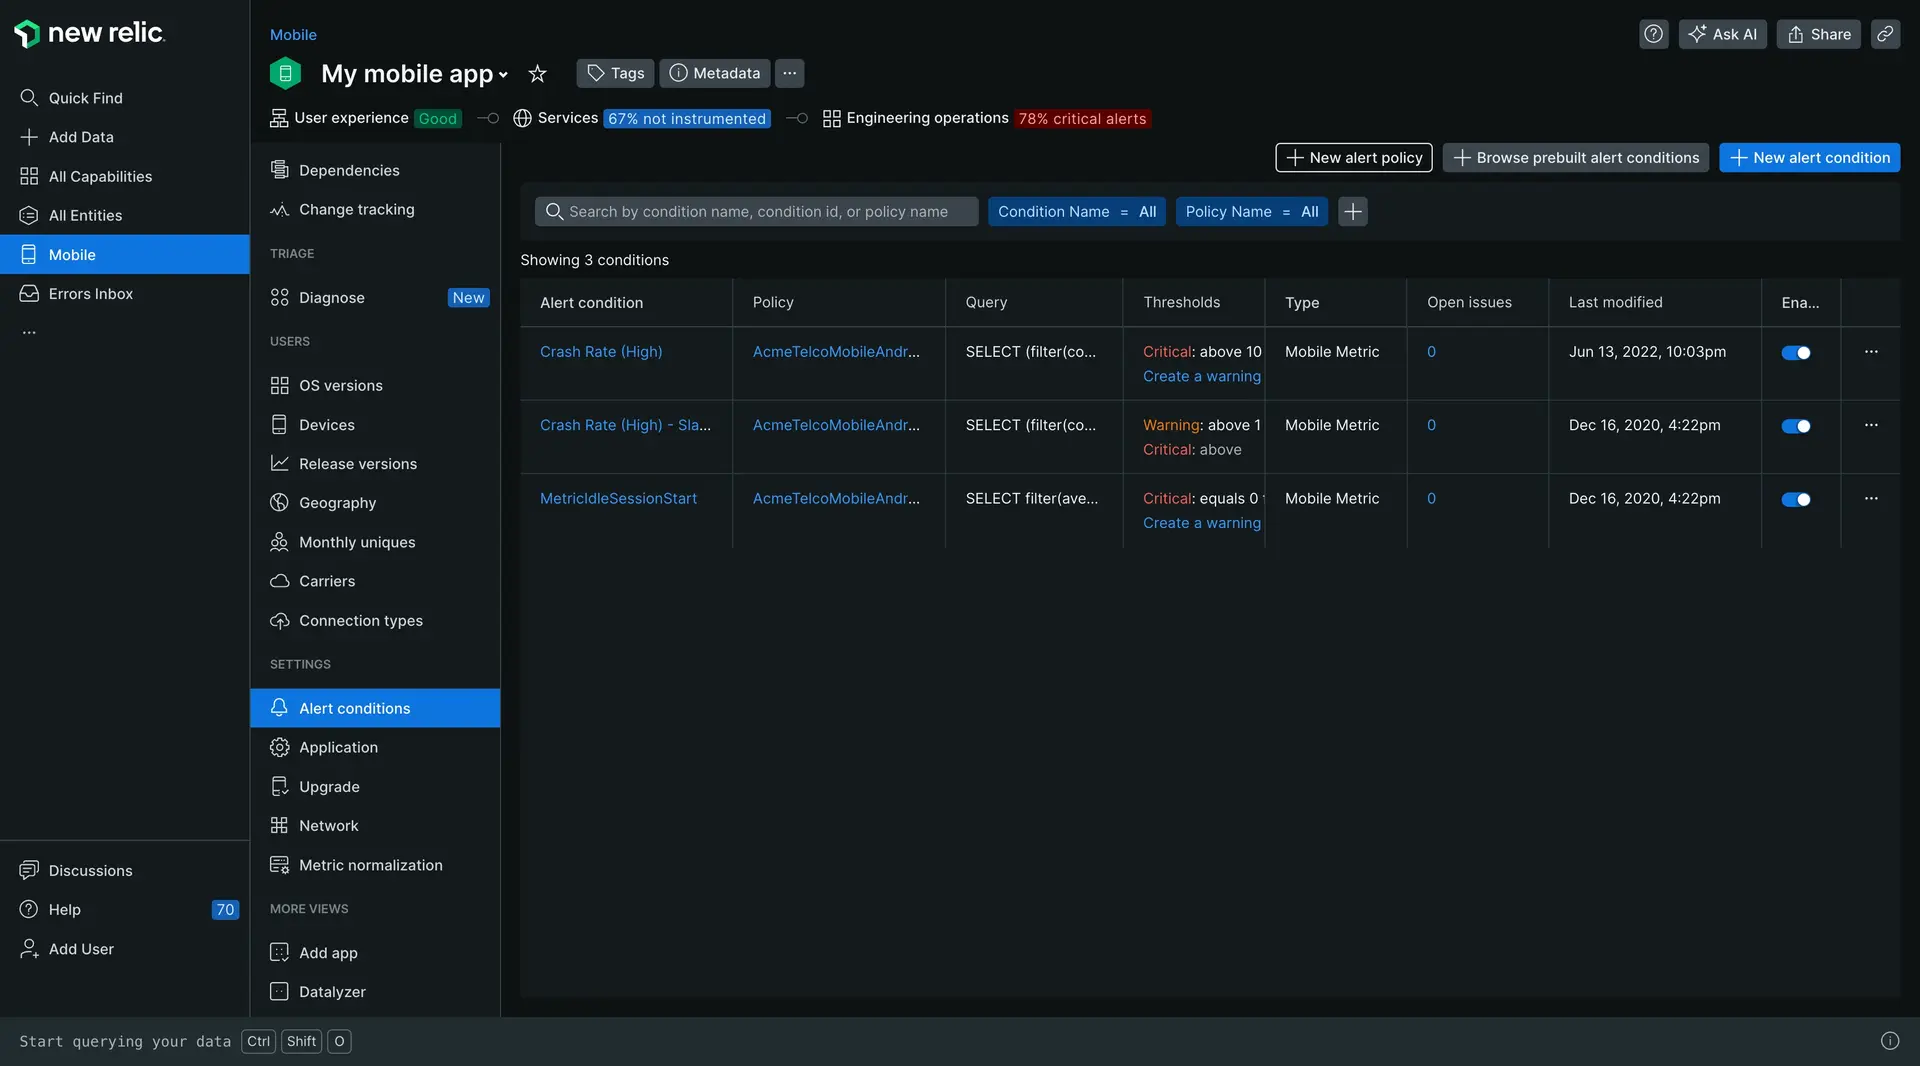The image size is (1920, 1066).
Task: Go to Errors Inbox in sidebar
Action: coord(91,294)
